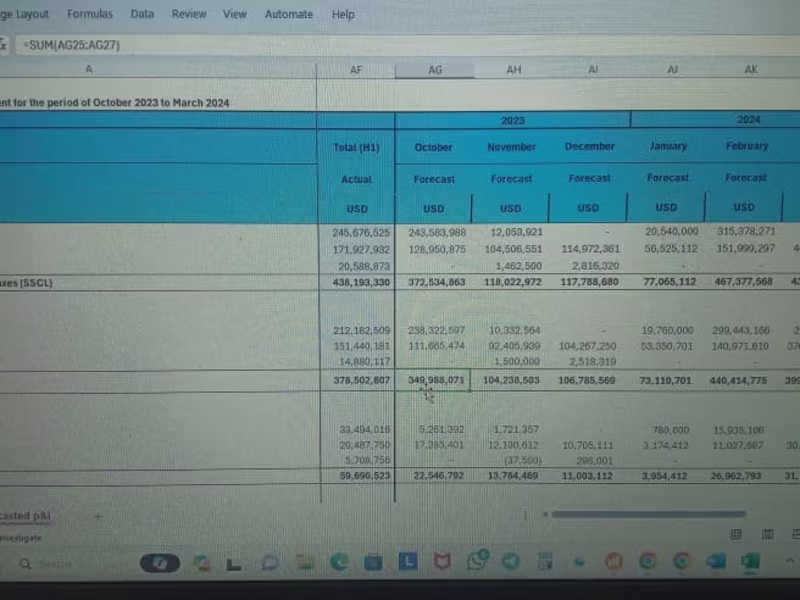Open the Automate tab
800x600 pixels.
point(289,14)
